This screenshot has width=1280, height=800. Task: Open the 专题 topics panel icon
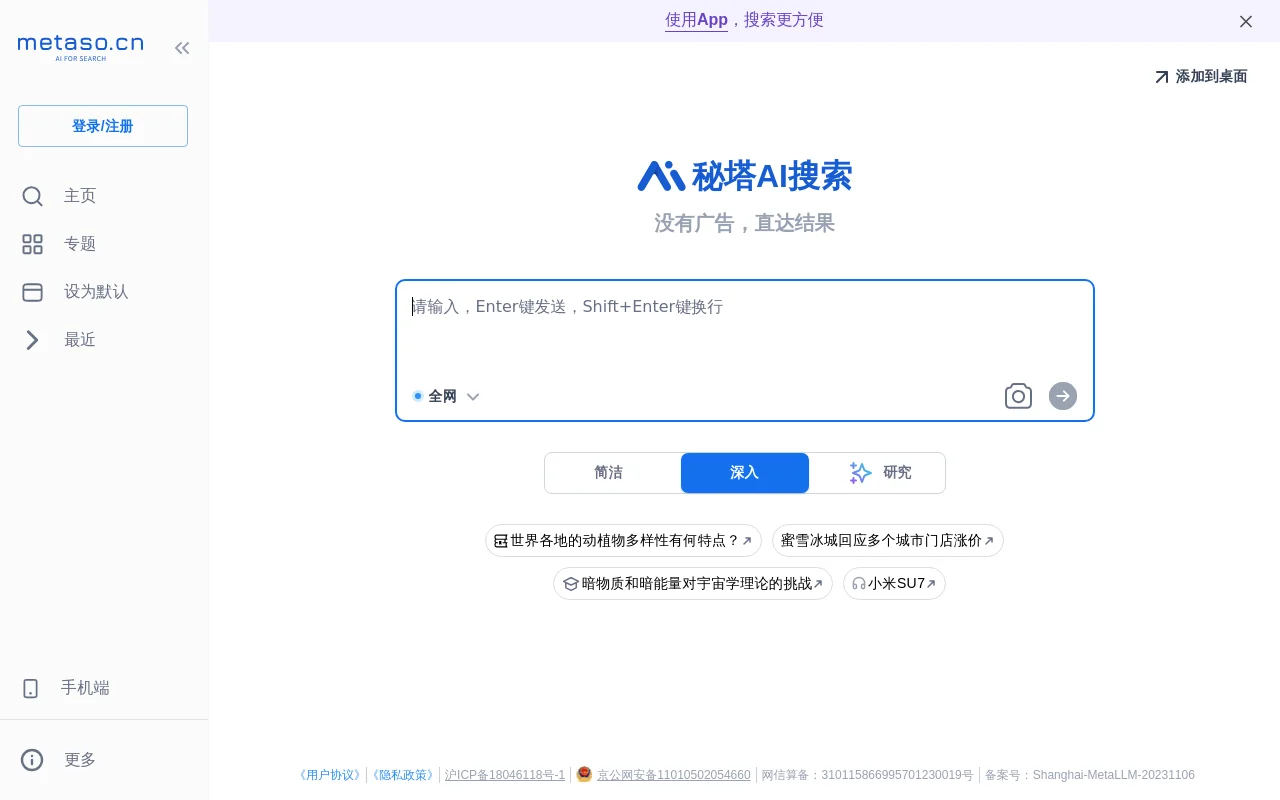(32, 244)
